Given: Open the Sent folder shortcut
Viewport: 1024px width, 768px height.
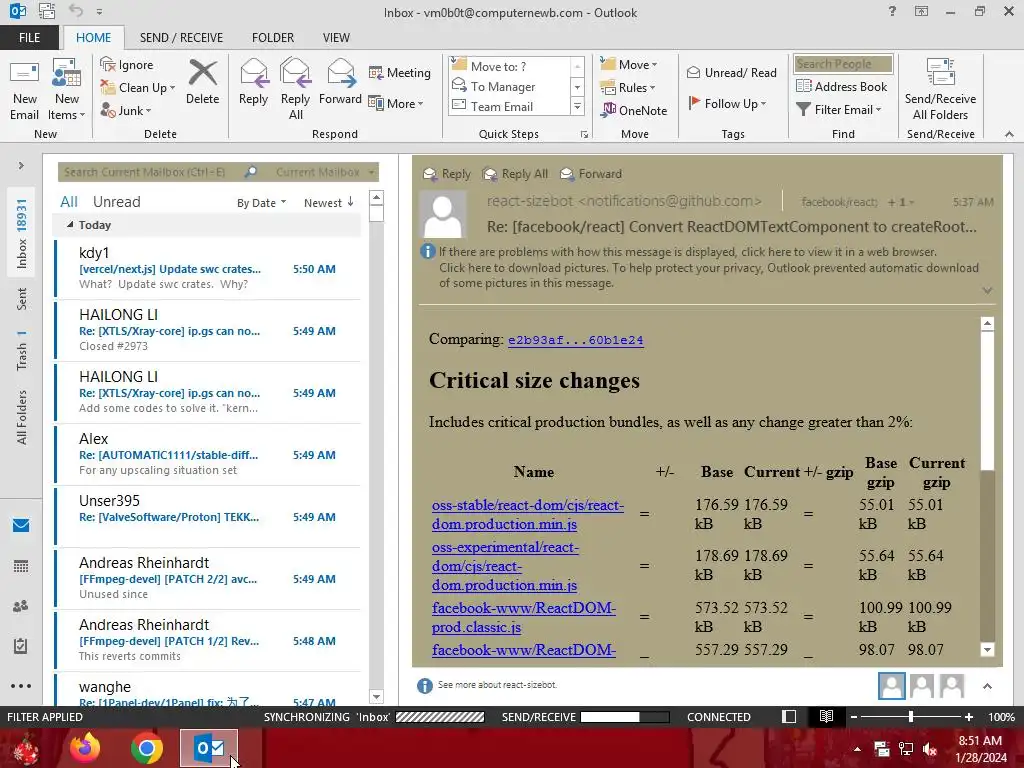Looking at the screenshot, I should tap(22, 298).
